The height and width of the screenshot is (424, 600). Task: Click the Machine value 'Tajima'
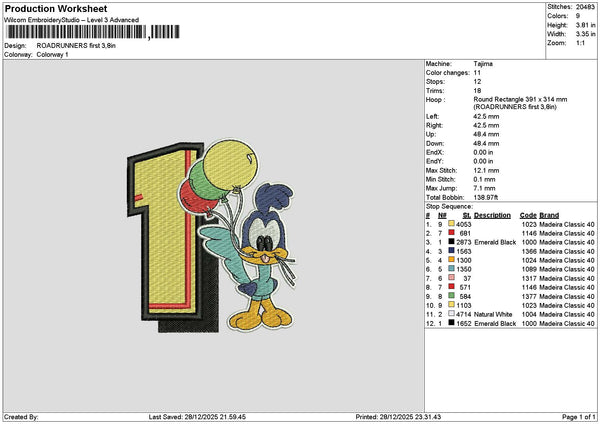click(x=483, y=64)
